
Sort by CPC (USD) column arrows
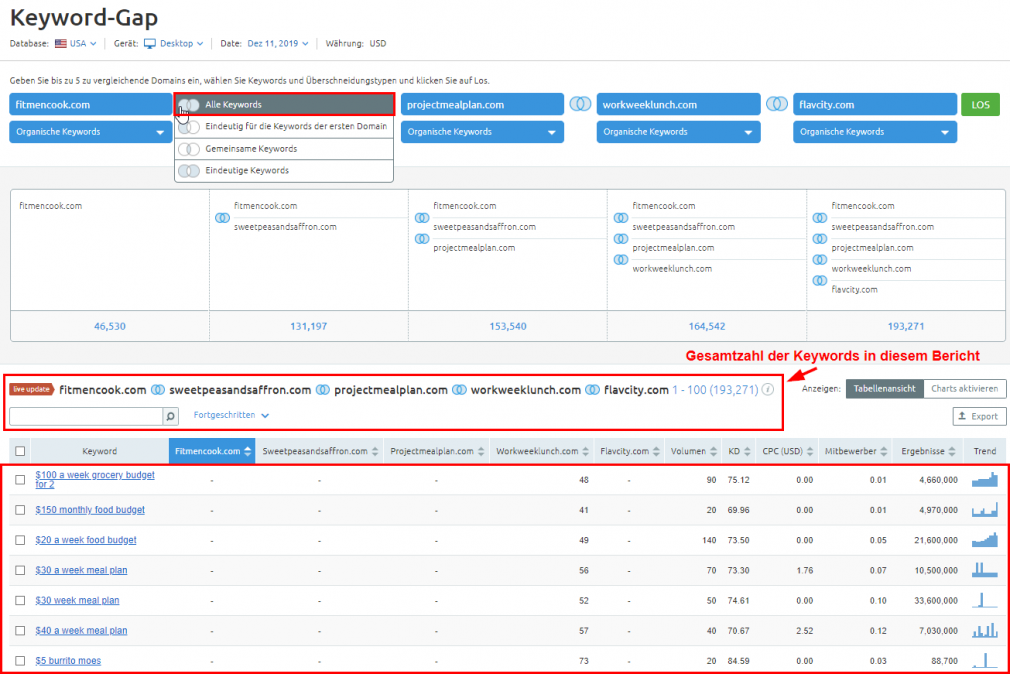click(810, 452)
